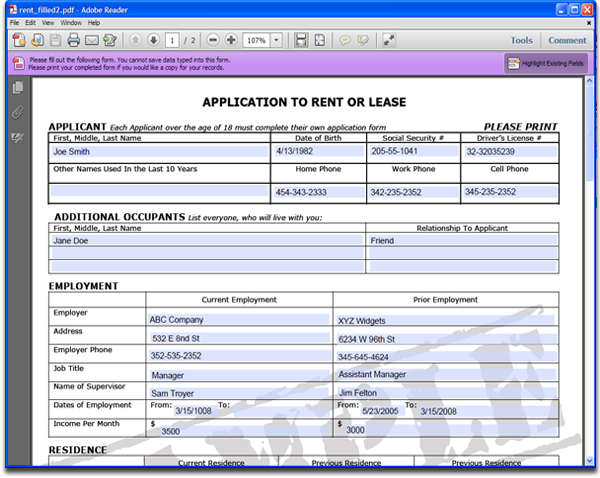Click the Email envelope icon

(92, 40)
